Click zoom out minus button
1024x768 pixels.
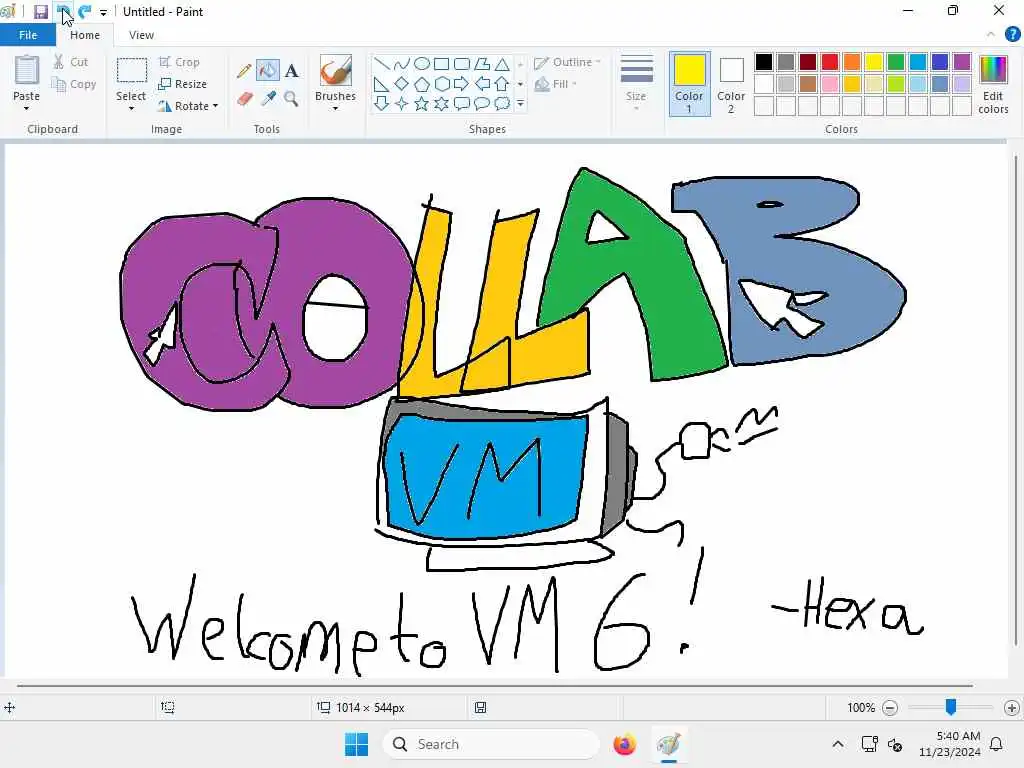pos(889,707)
